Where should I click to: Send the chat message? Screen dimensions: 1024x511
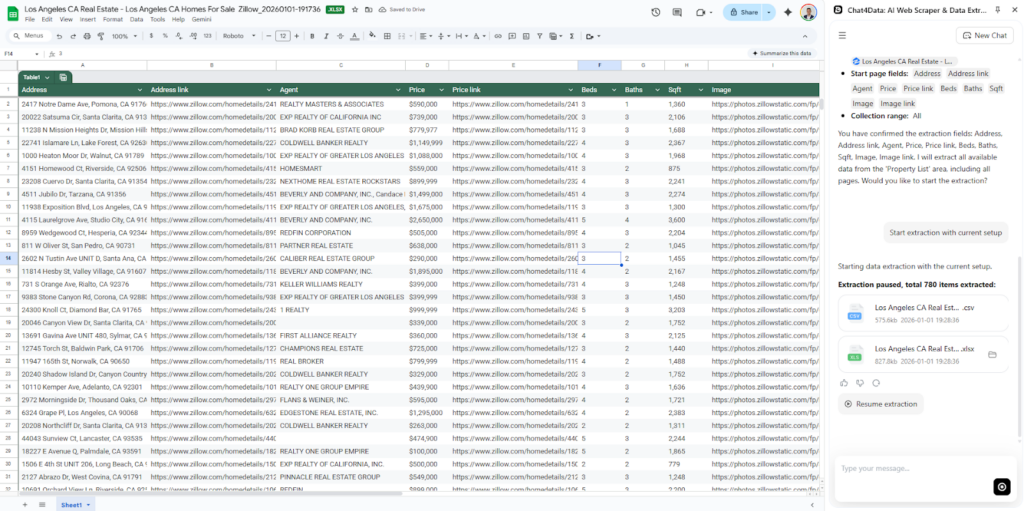click(1002, 487)
